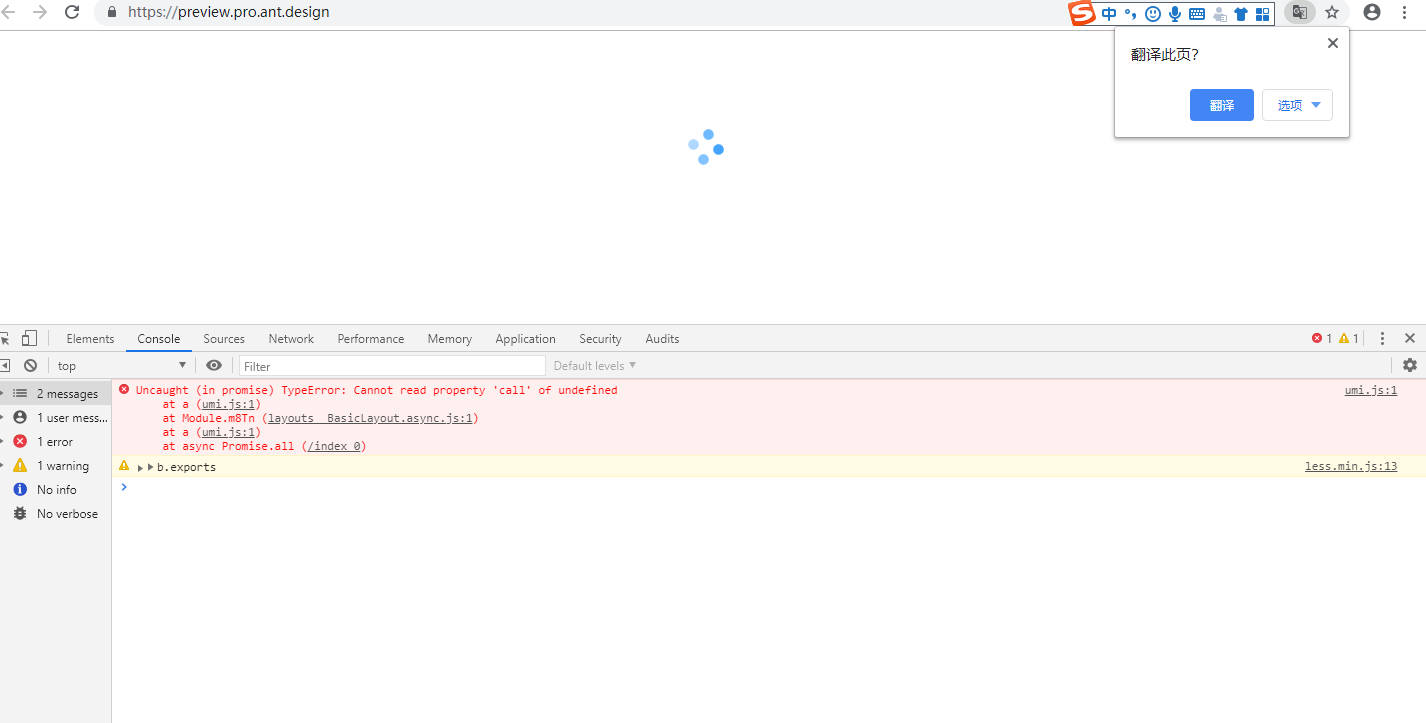The height and width of the screenshot is (723, 1426).
Task: Open DevTools customize three-dot menu
Action: click(x=1382, y=338)
